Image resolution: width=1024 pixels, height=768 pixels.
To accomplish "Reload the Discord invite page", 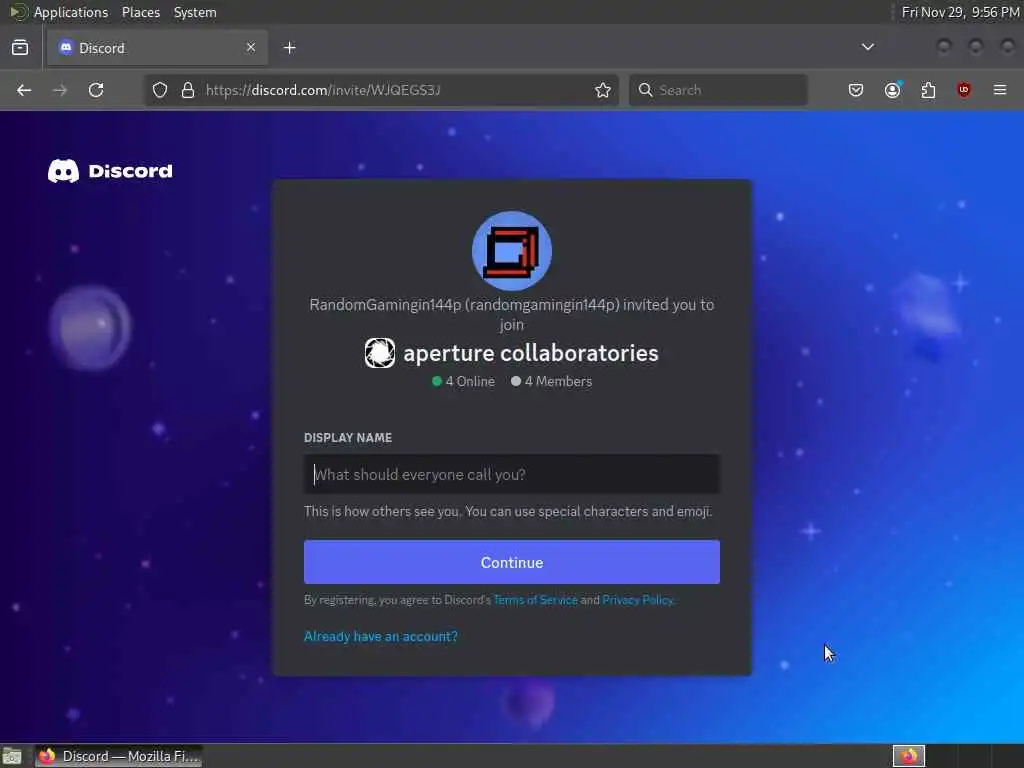I will pos(96,90).
